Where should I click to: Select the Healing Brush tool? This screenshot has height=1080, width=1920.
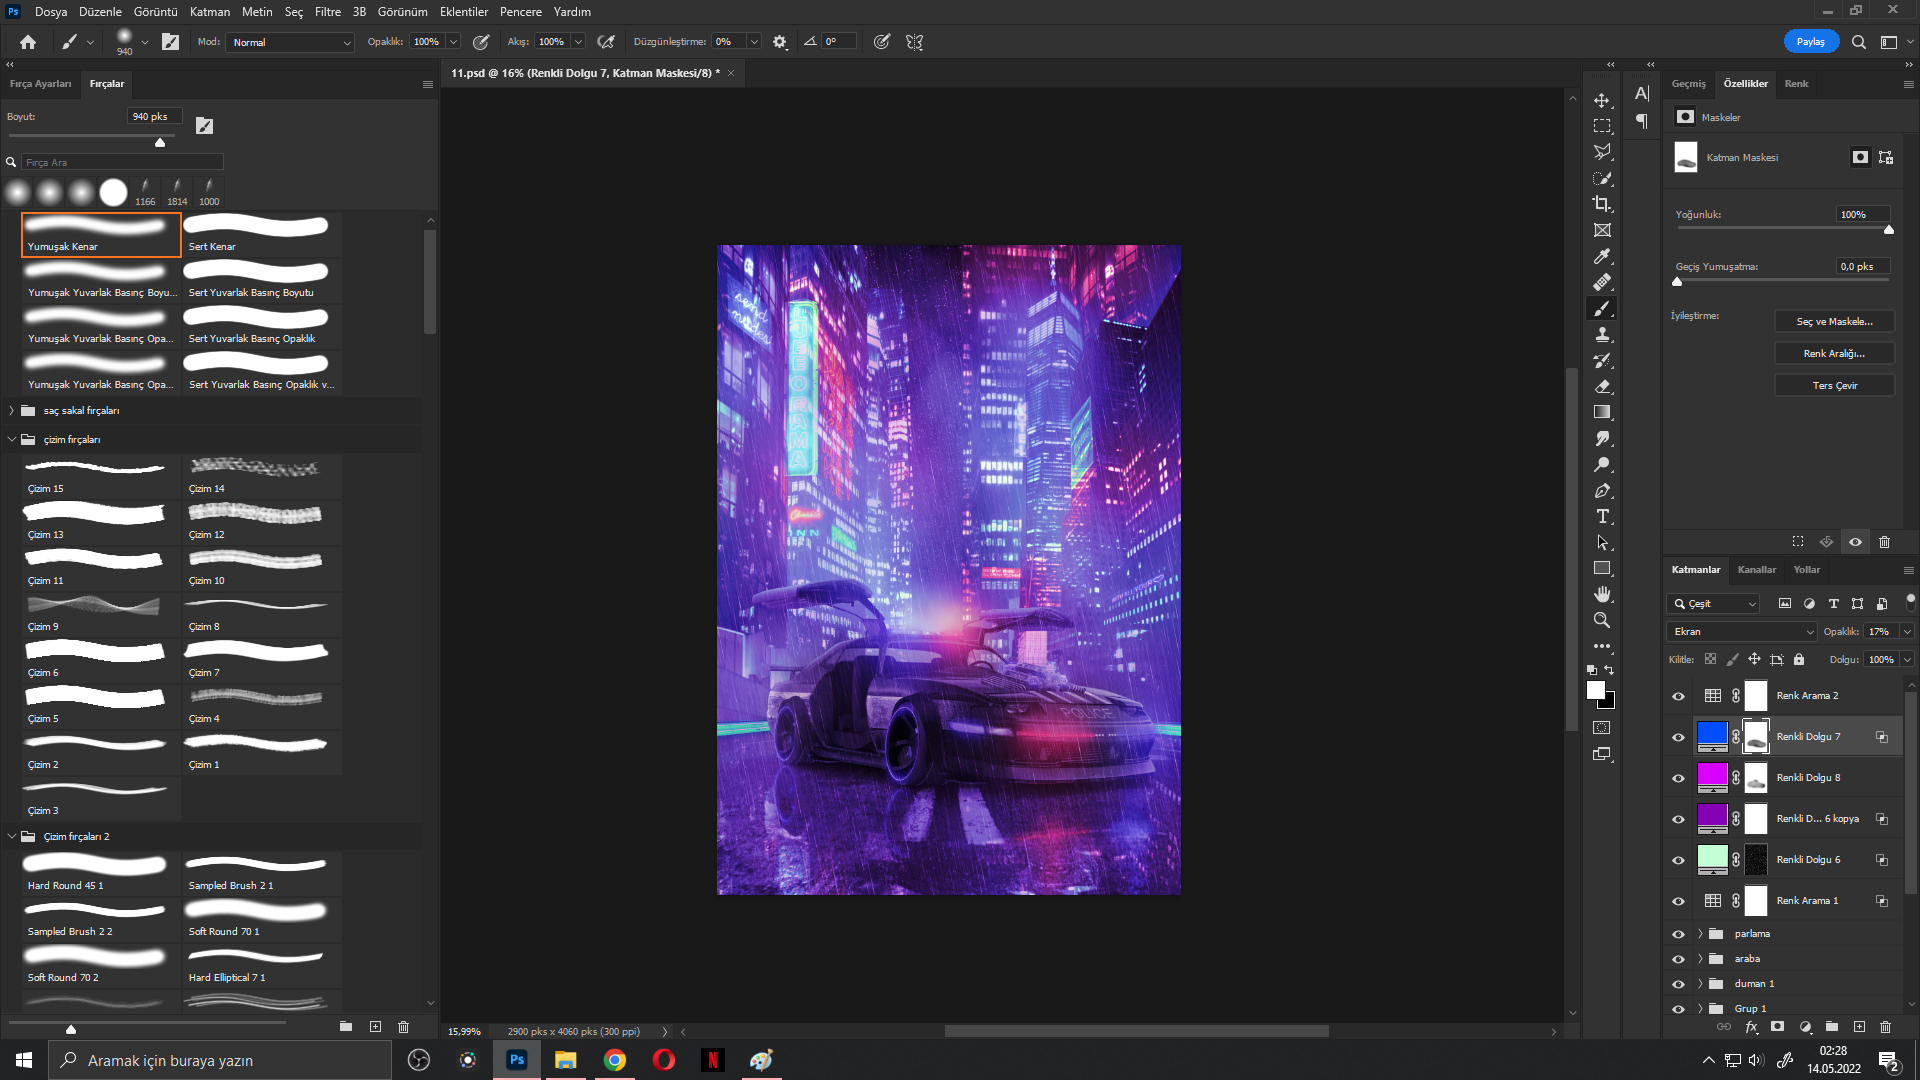tap(1602, 282)
